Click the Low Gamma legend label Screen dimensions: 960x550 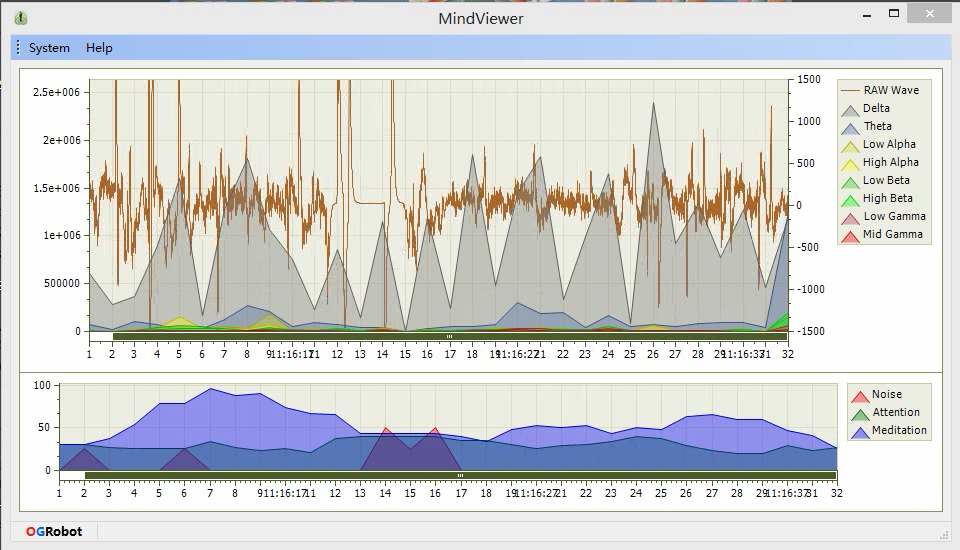894,216
